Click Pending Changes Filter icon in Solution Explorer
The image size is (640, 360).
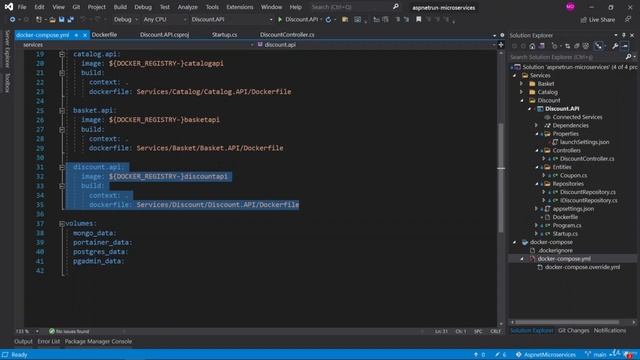[x=554, y=46]
